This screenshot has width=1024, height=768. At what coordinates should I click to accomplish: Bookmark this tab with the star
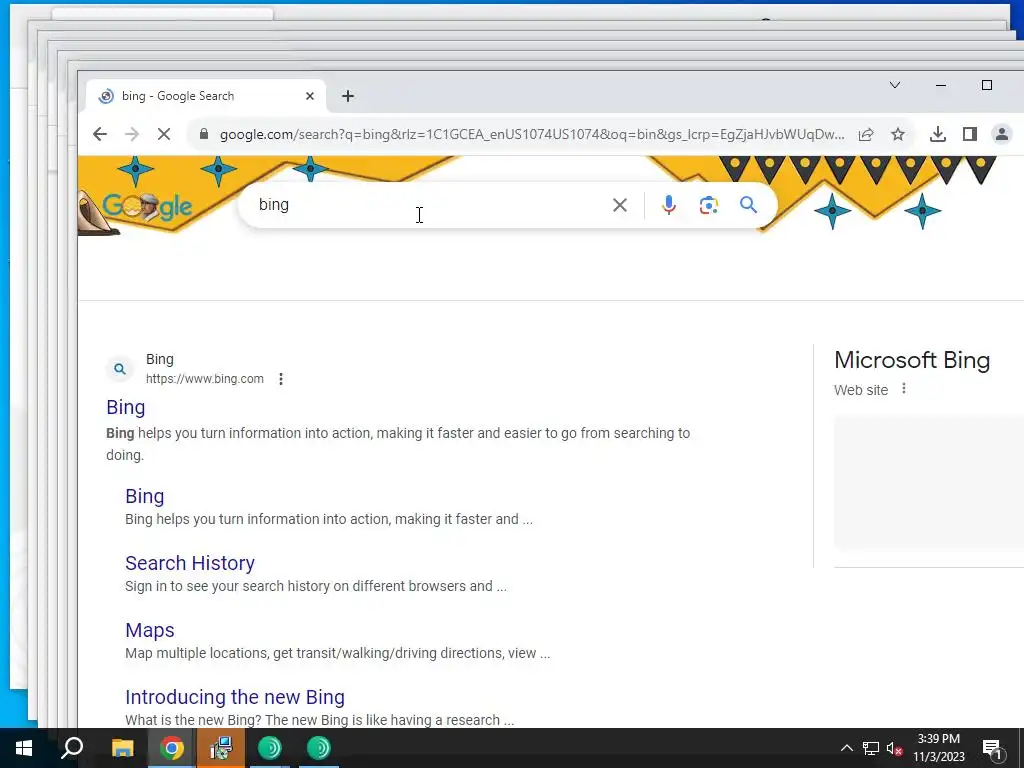898,135
